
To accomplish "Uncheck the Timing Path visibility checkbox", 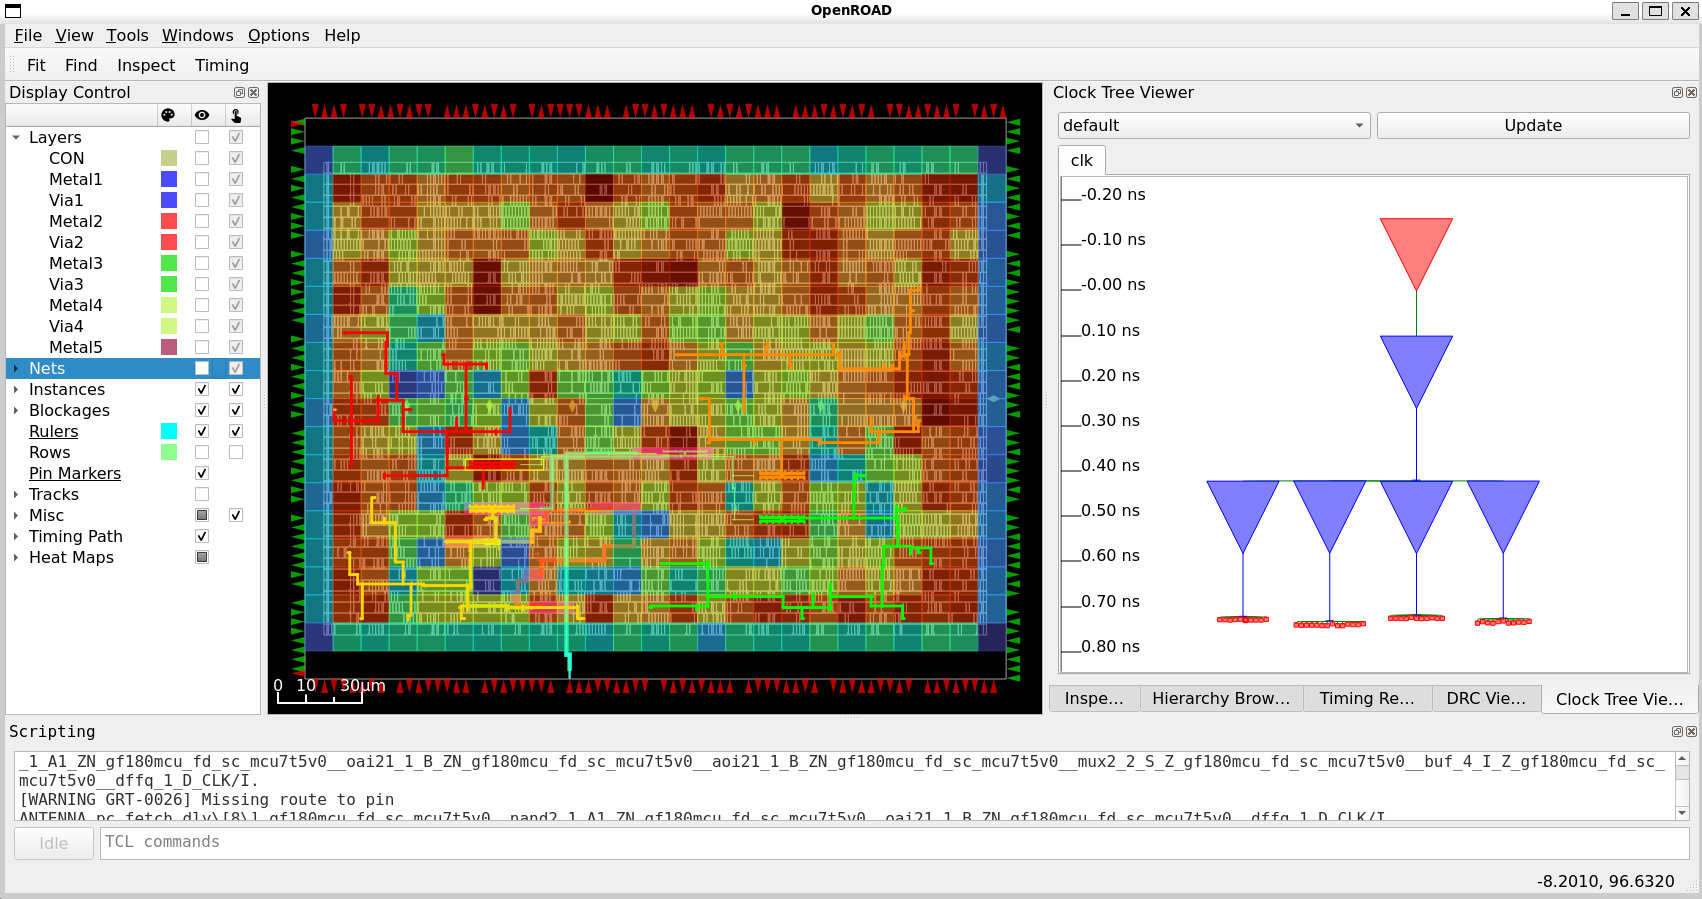I will tap(202, 536).
